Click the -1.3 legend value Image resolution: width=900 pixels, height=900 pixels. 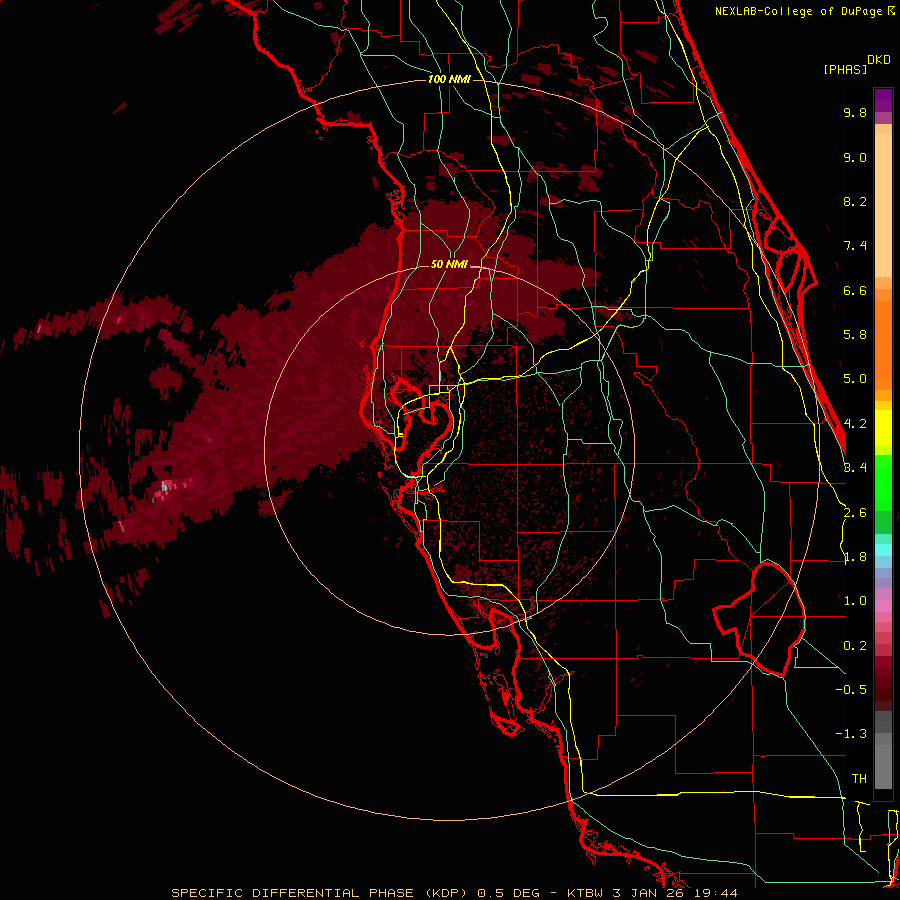click(x=851, y=734)
